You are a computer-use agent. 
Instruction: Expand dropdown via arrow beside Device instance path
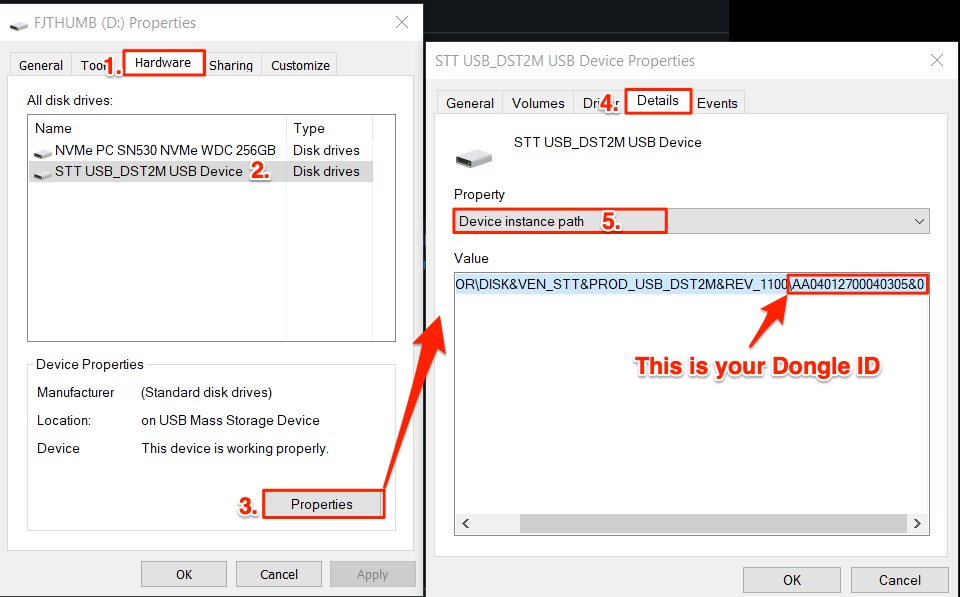[x=919, y=221]
